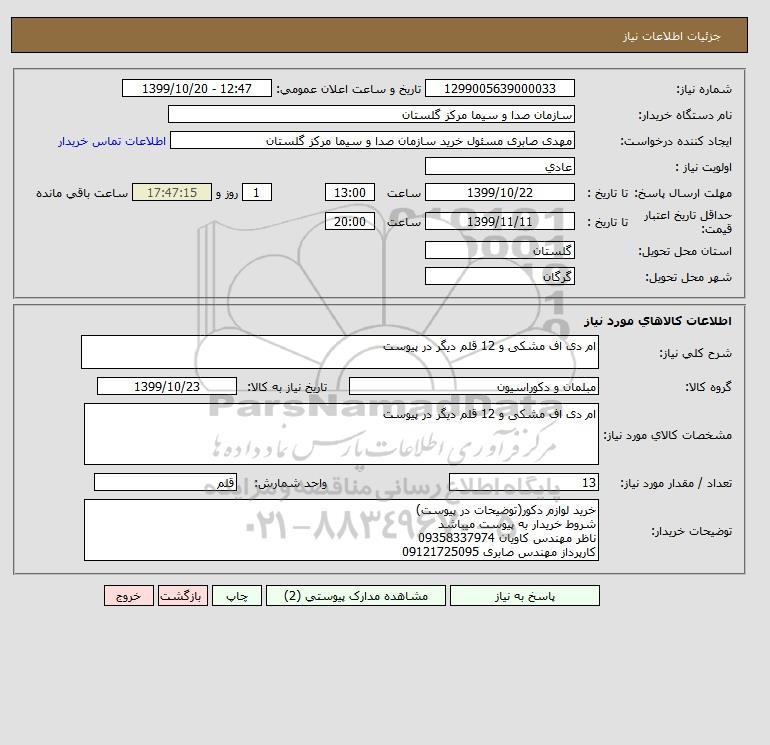The height and width of the screenshot is (745, 770).
Task: Click the deadline time field 13:00
Action: click(350, 193)
